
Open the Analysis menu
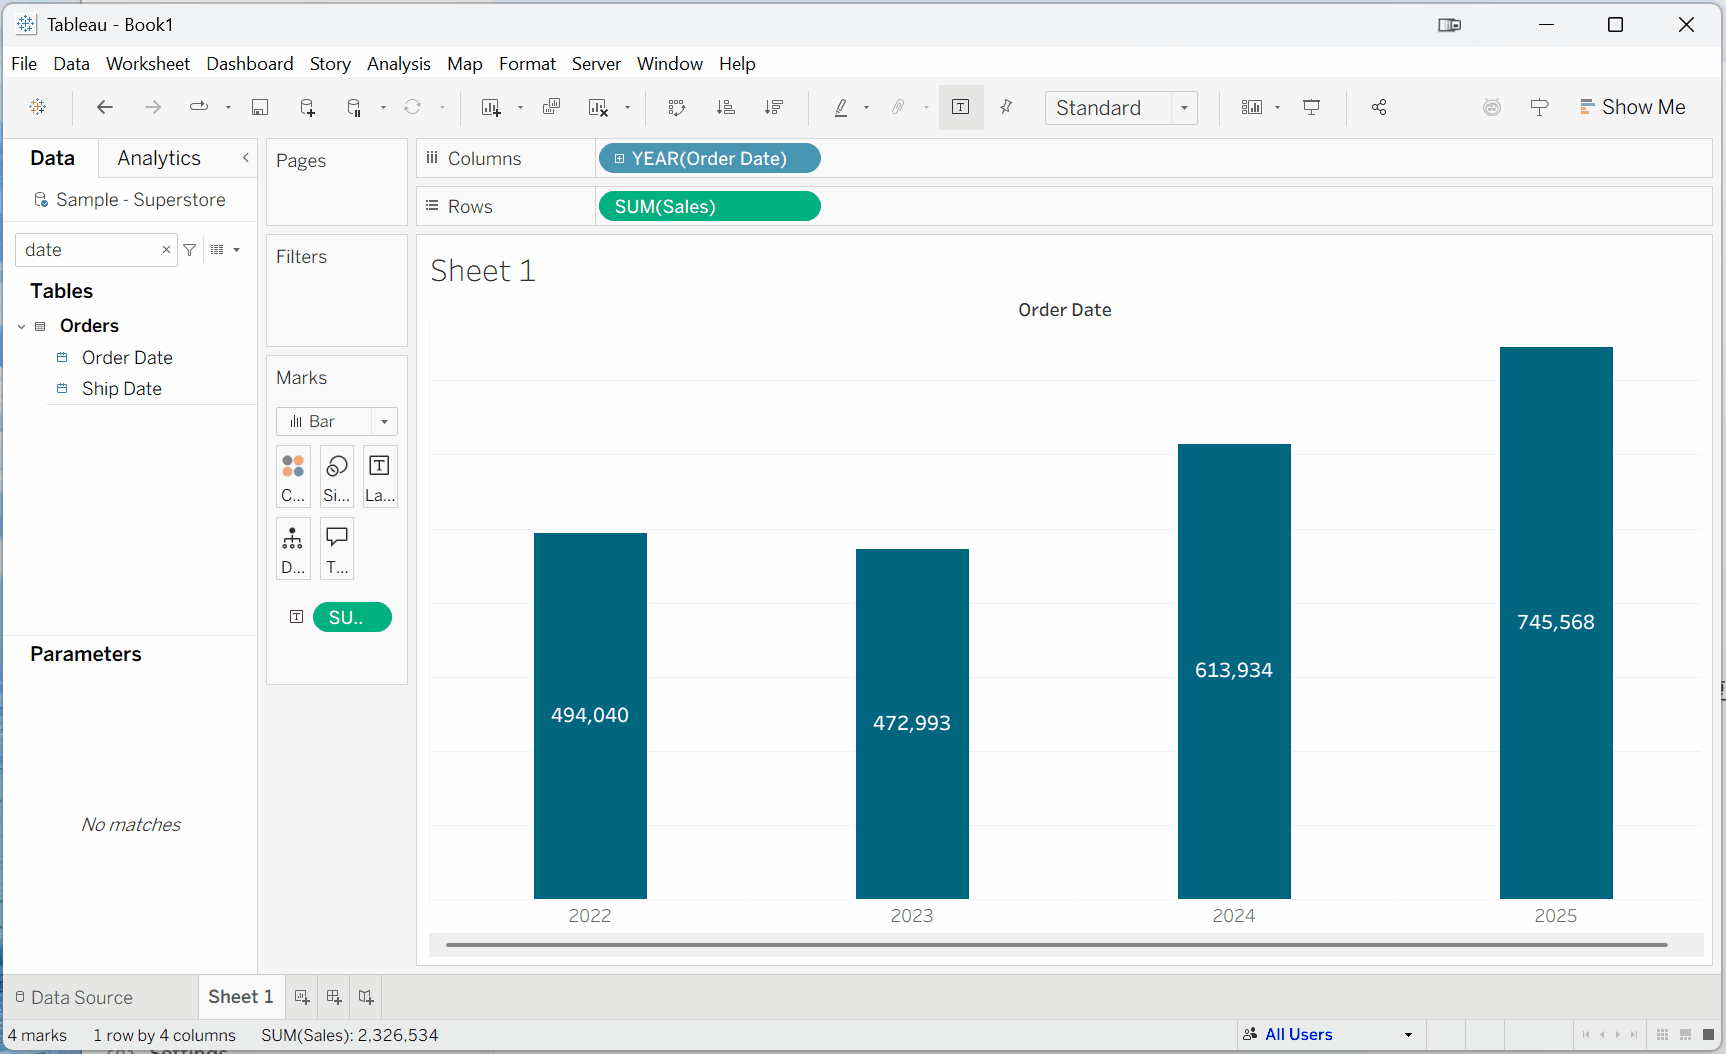click(x=398, y=64)
